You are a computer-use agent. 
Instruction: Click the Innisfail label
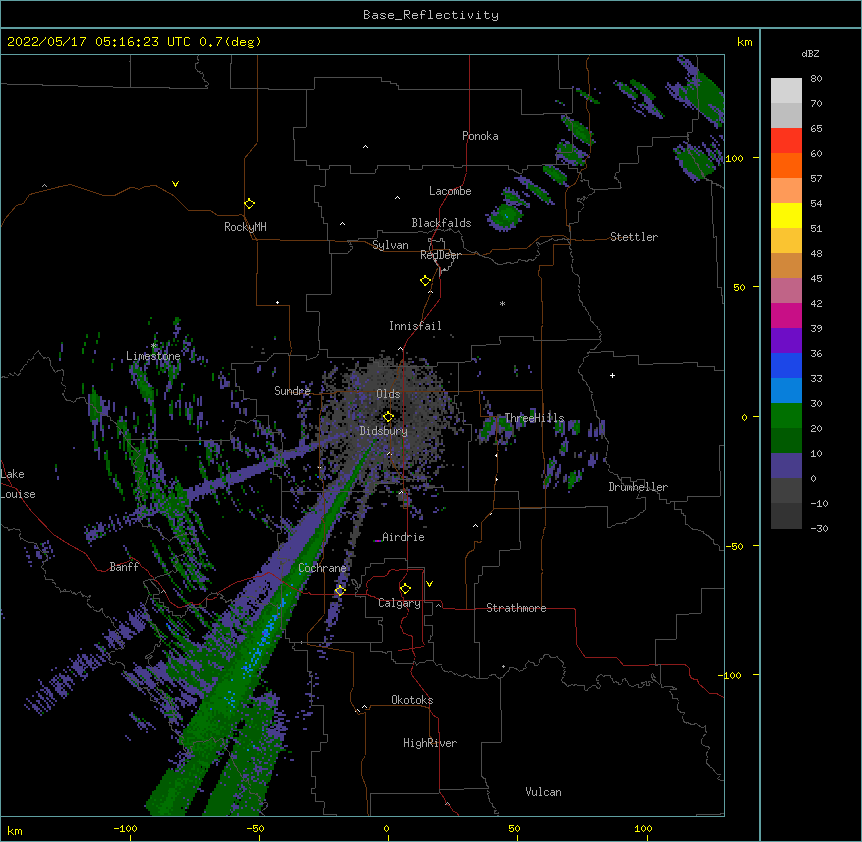coord(415,326)
